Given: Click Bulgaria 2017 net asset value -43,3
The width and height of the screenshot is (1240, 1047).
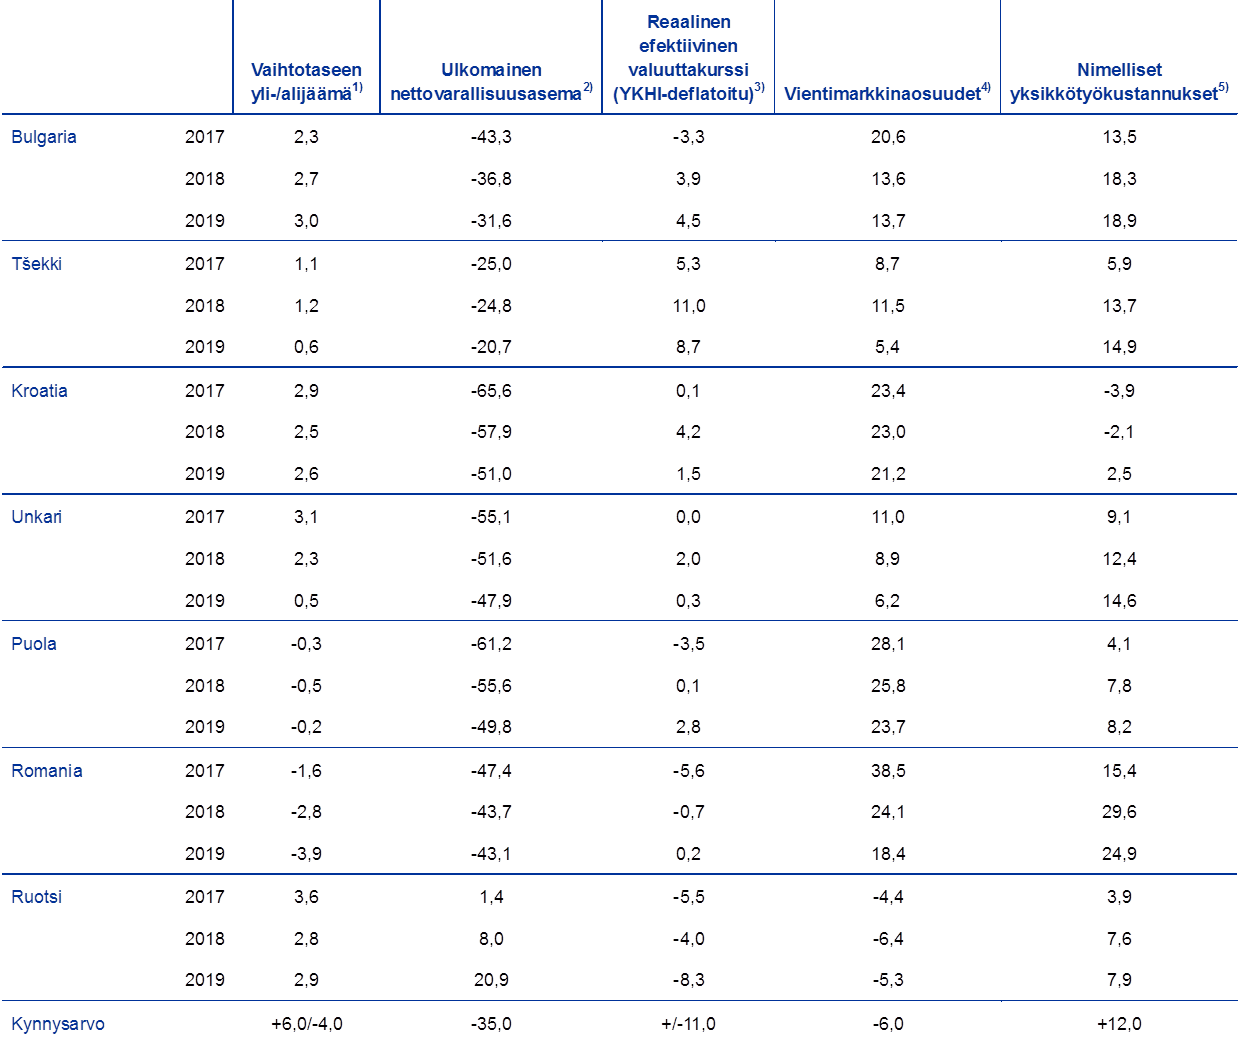Looking at the screenshot, I should (491, 137).
